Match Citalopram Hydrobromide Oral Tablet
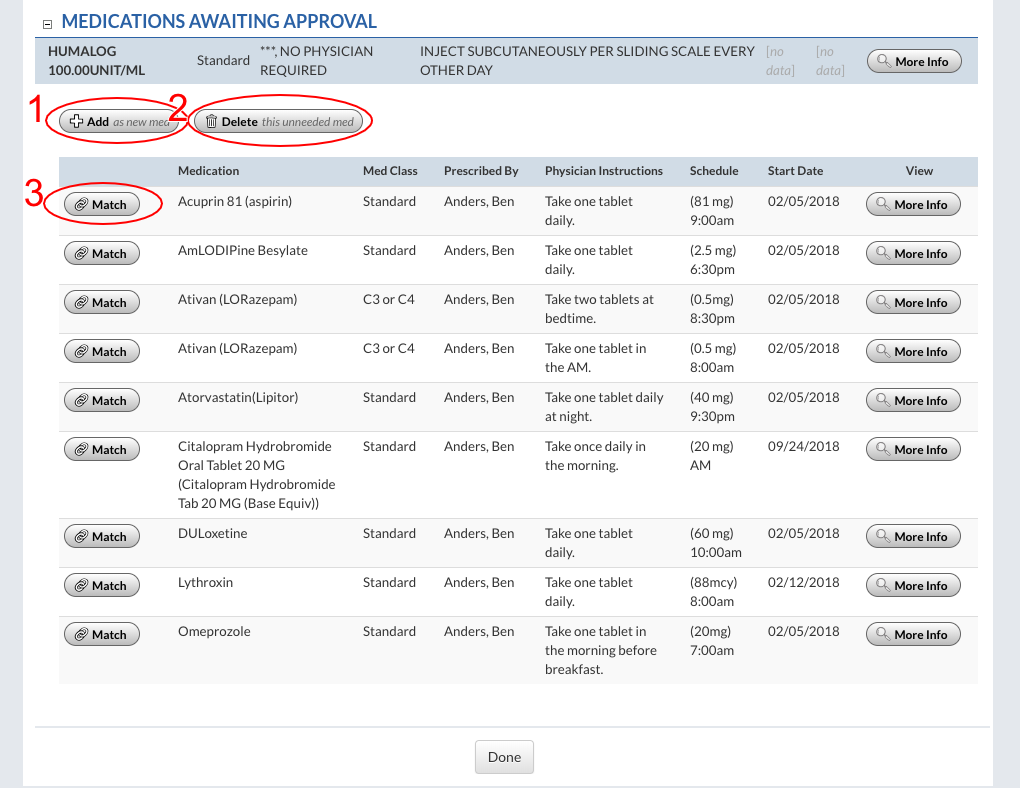This screenshot has height=788, width=1020. pyautogui.click(x=101, y=449)
